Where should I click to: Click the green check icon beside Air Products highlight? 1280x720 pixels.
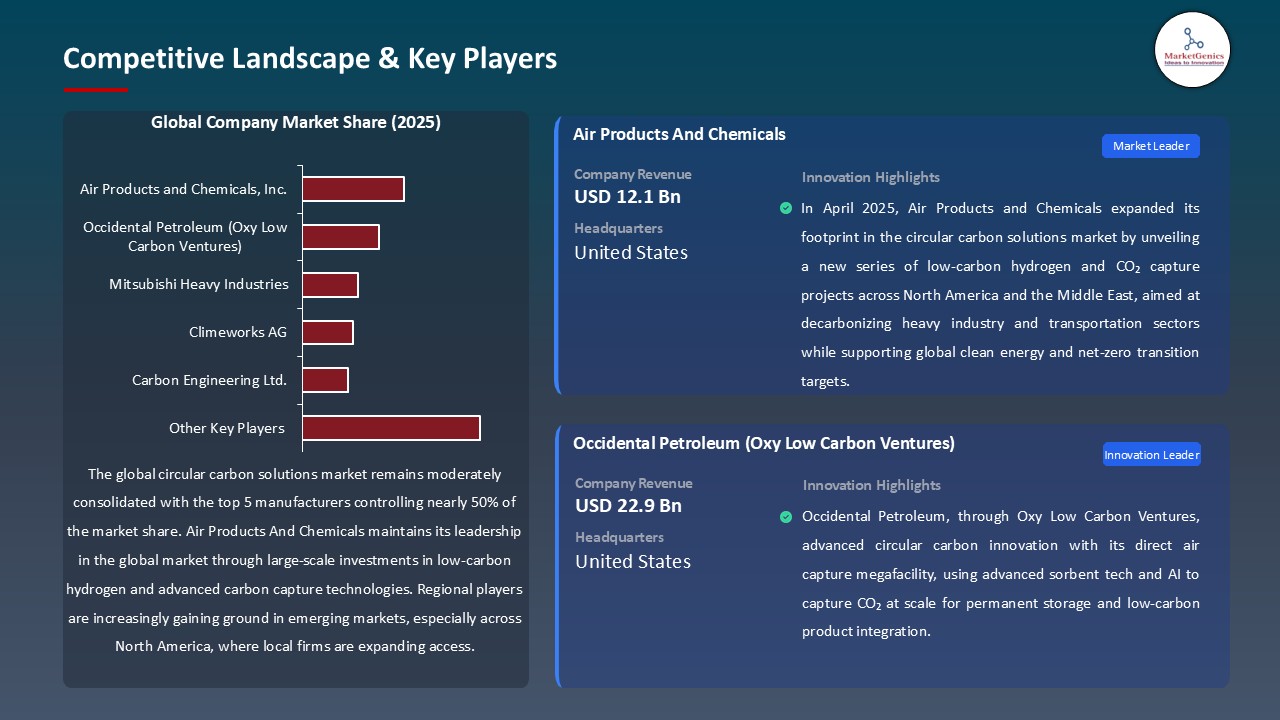pyautogui.click(x=786, y=208)
